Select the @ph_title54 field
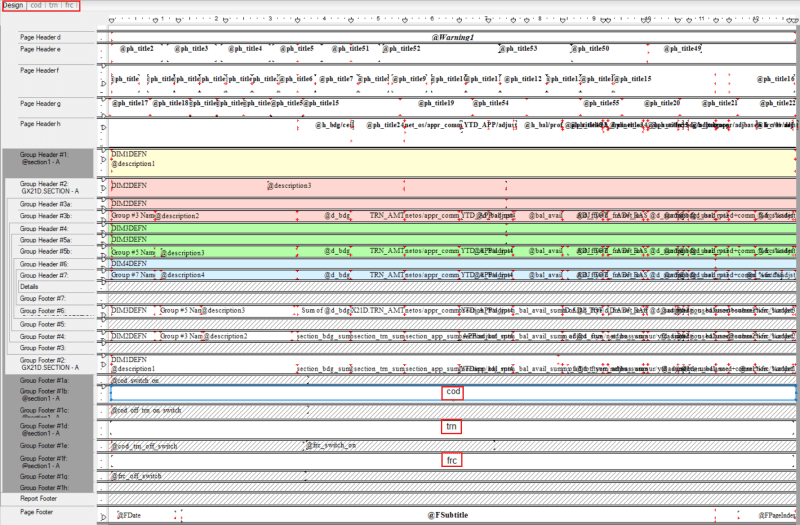 pyautogui.click(x=491, y=103)
